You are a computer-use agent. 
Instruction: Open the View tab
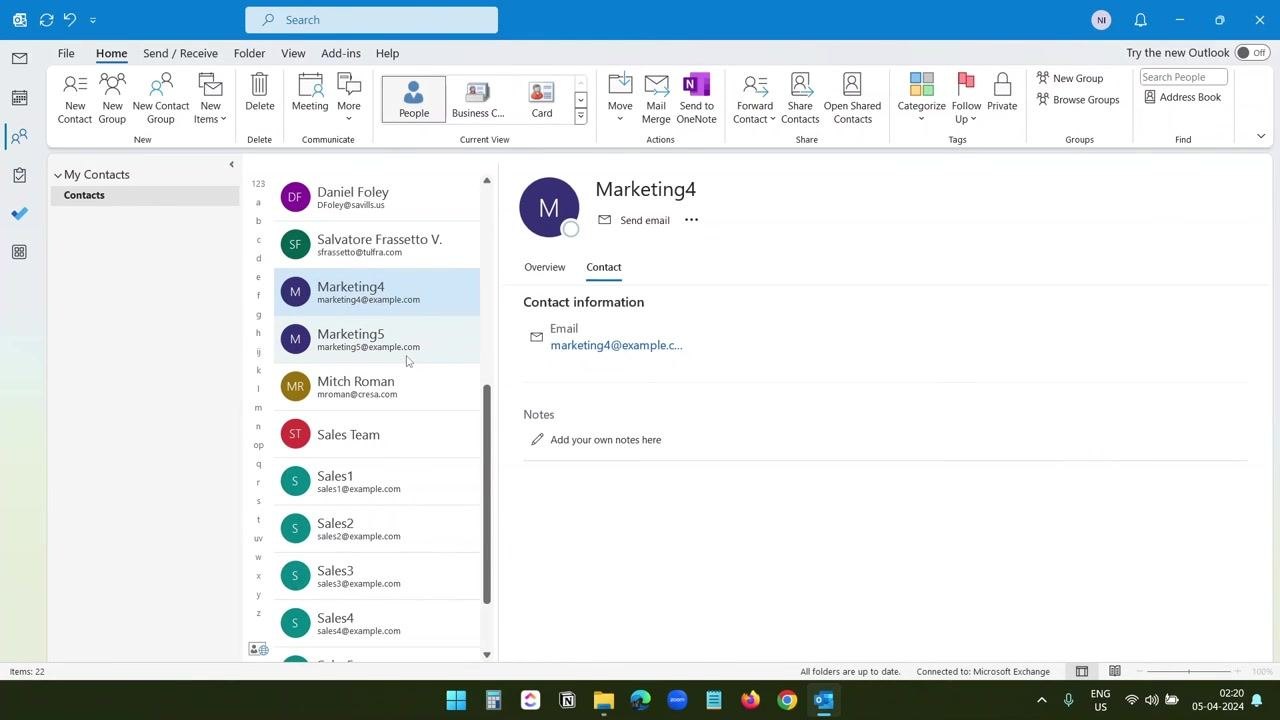(x=293, y=53)
